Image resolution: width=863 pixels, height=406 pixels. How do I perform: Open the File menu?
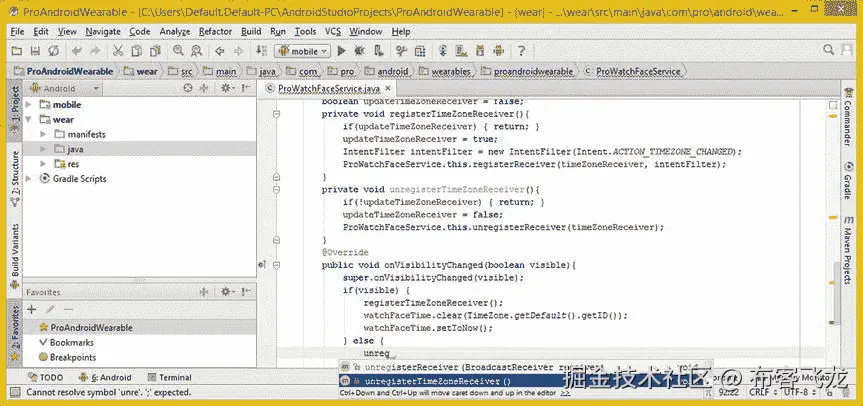coord(17,32)
